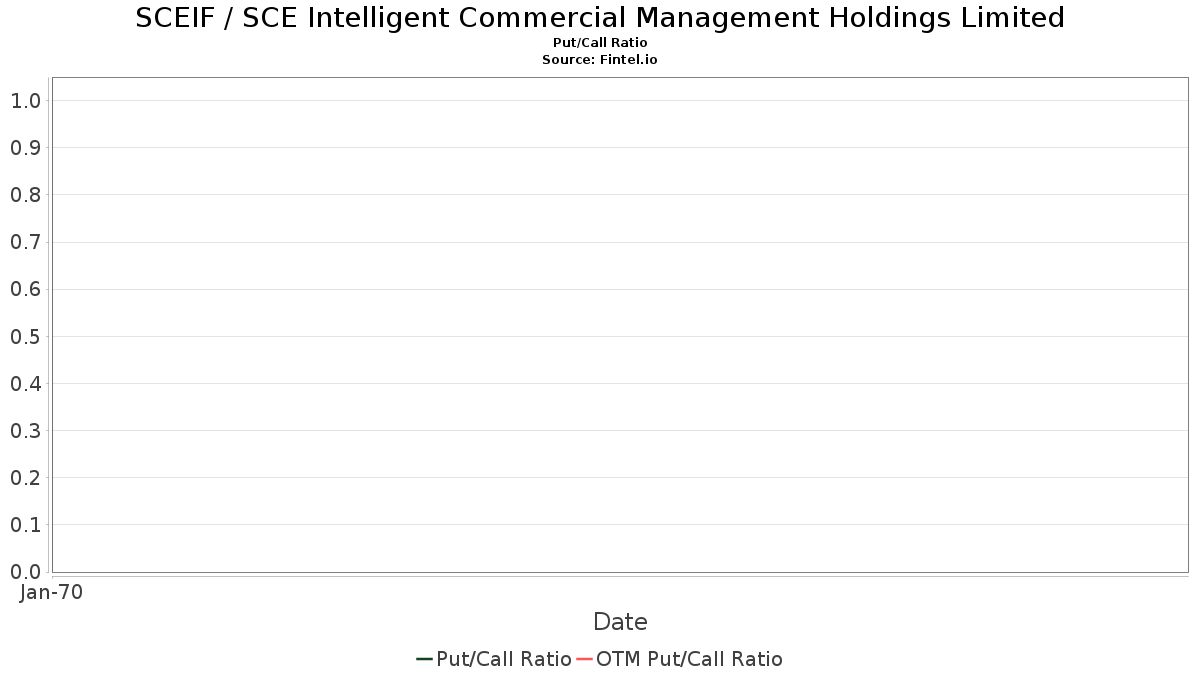
Task: Click the 0.3 y-axis label
Action: pos(26,431)
